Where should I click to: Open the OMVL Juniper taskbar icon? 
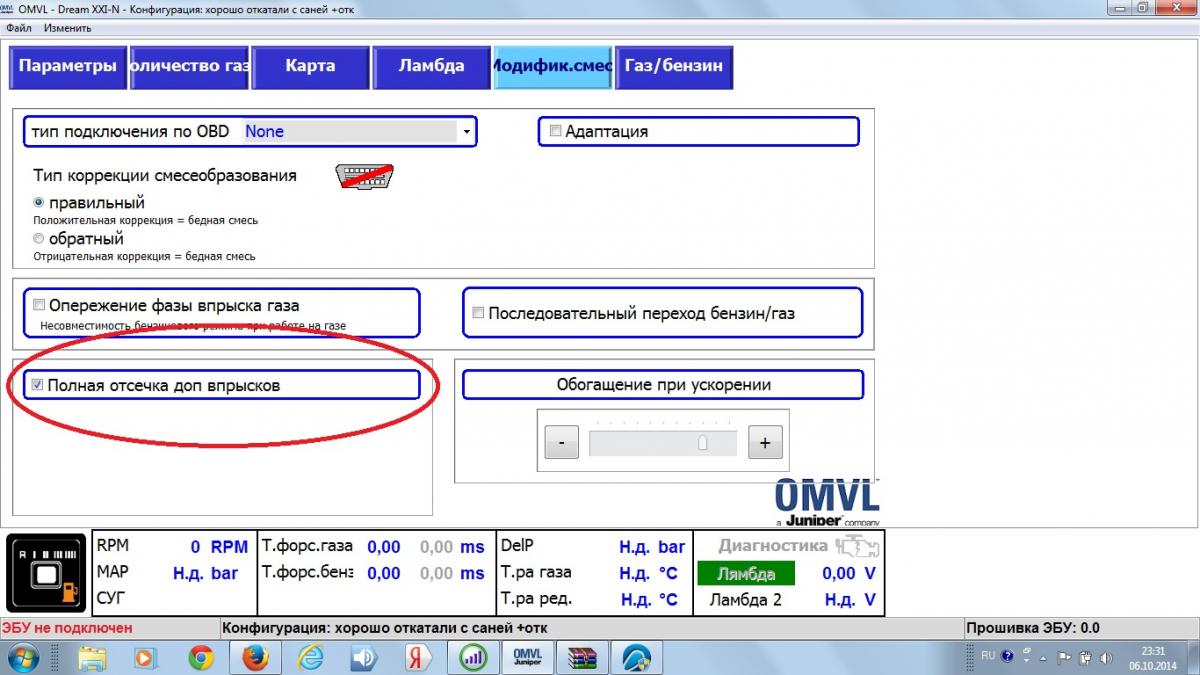point(526,657)
